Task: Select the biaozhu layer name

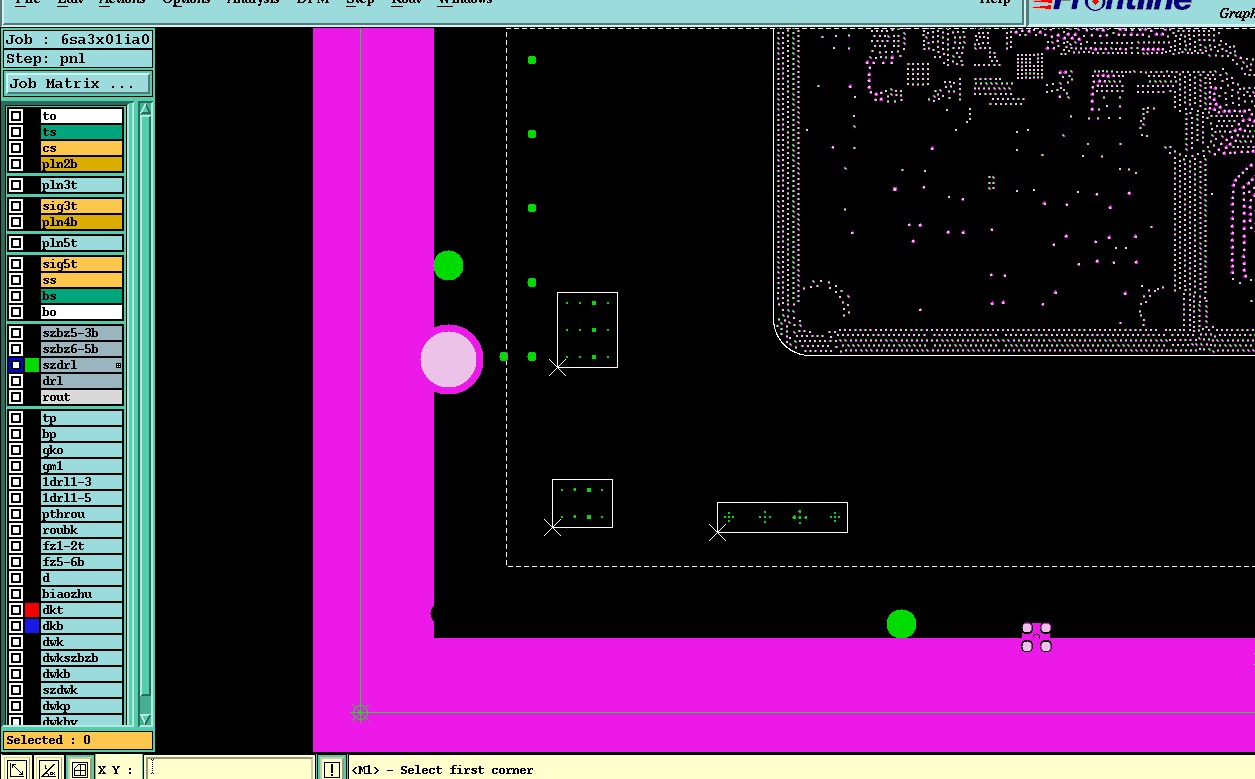Action: pos(82,594)
